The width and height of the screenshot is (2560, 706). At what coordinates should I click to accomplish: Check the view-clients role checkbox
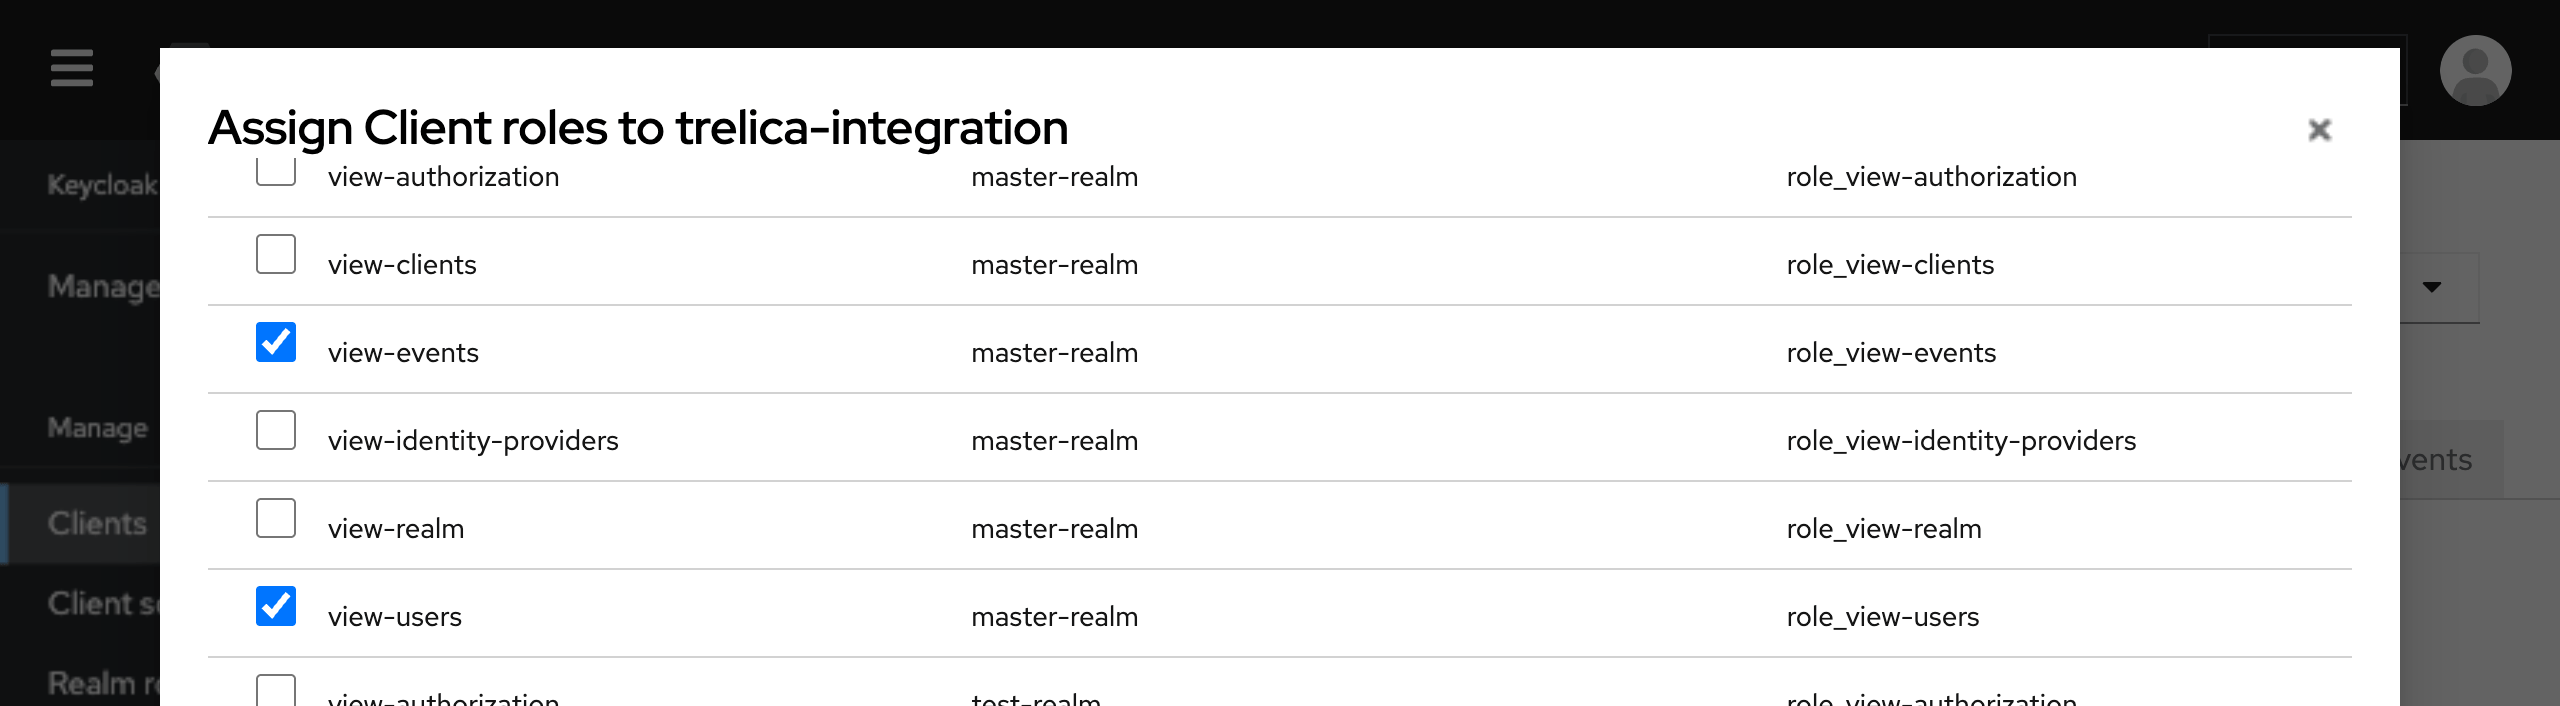tap(276, 254)
